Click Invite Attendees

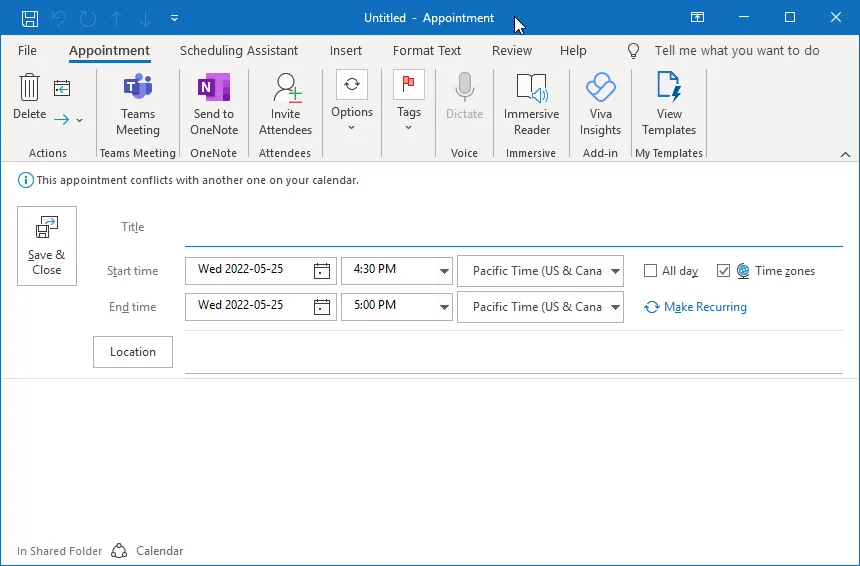pyautogui.click(x=285, y=104)
